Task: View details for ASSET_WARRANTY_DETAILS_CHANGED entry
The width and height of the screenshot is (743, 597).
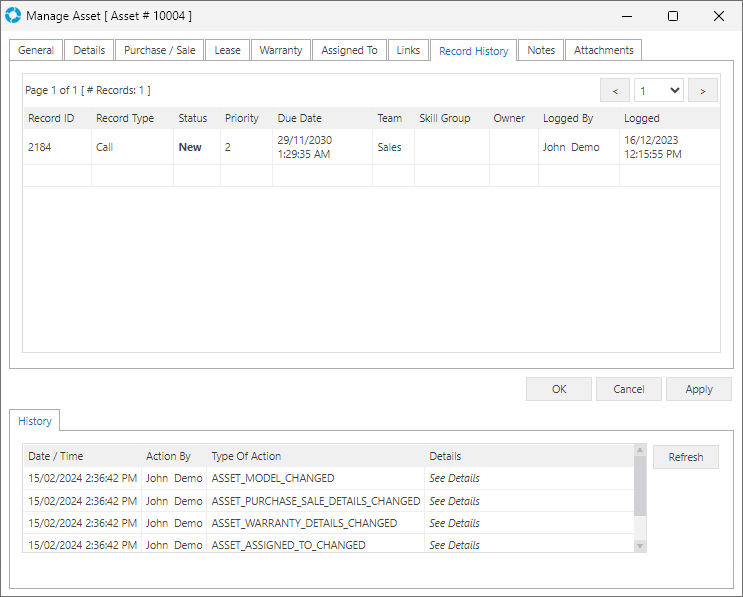Action: [x=454, y=523]
